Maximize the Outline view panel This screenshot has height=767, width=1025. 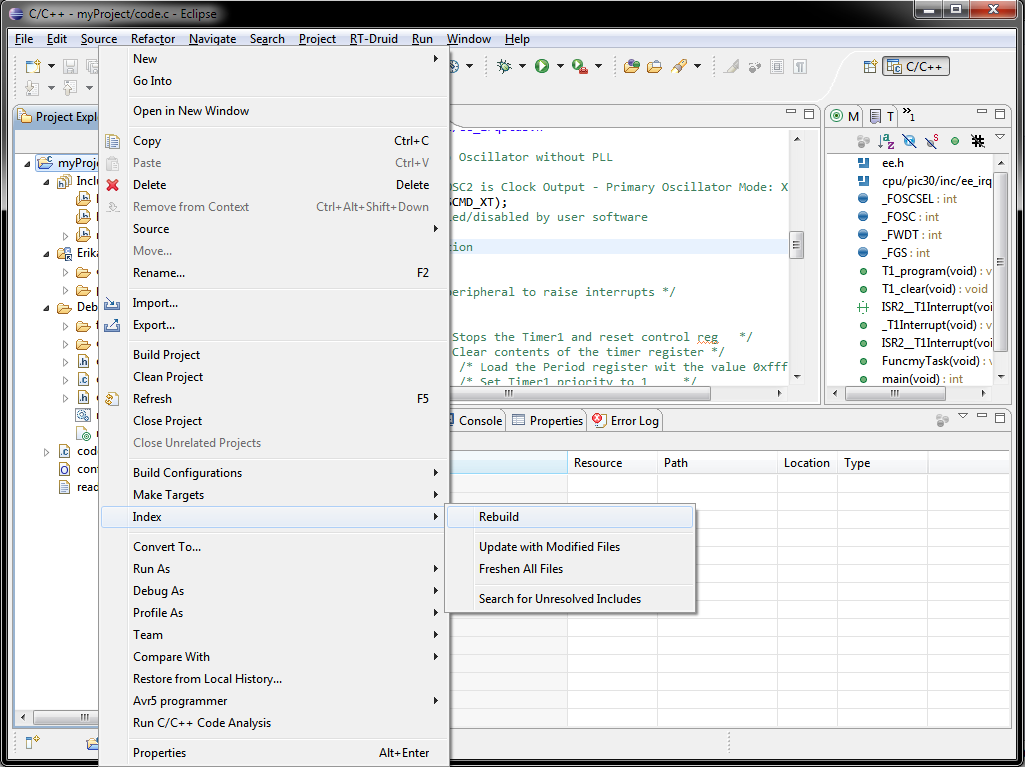pos(1000,114)
